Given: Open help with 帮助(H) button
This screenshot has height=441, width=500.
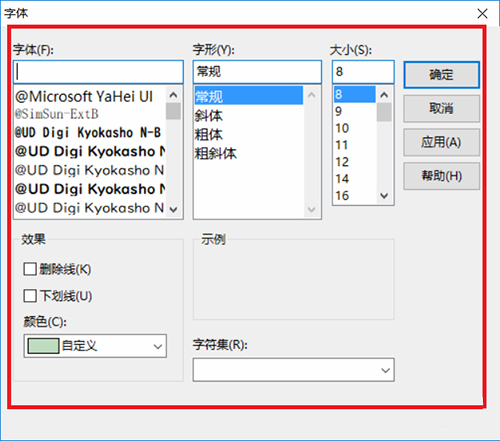Looking at the screenshot, I should click(x=441, y=176).
